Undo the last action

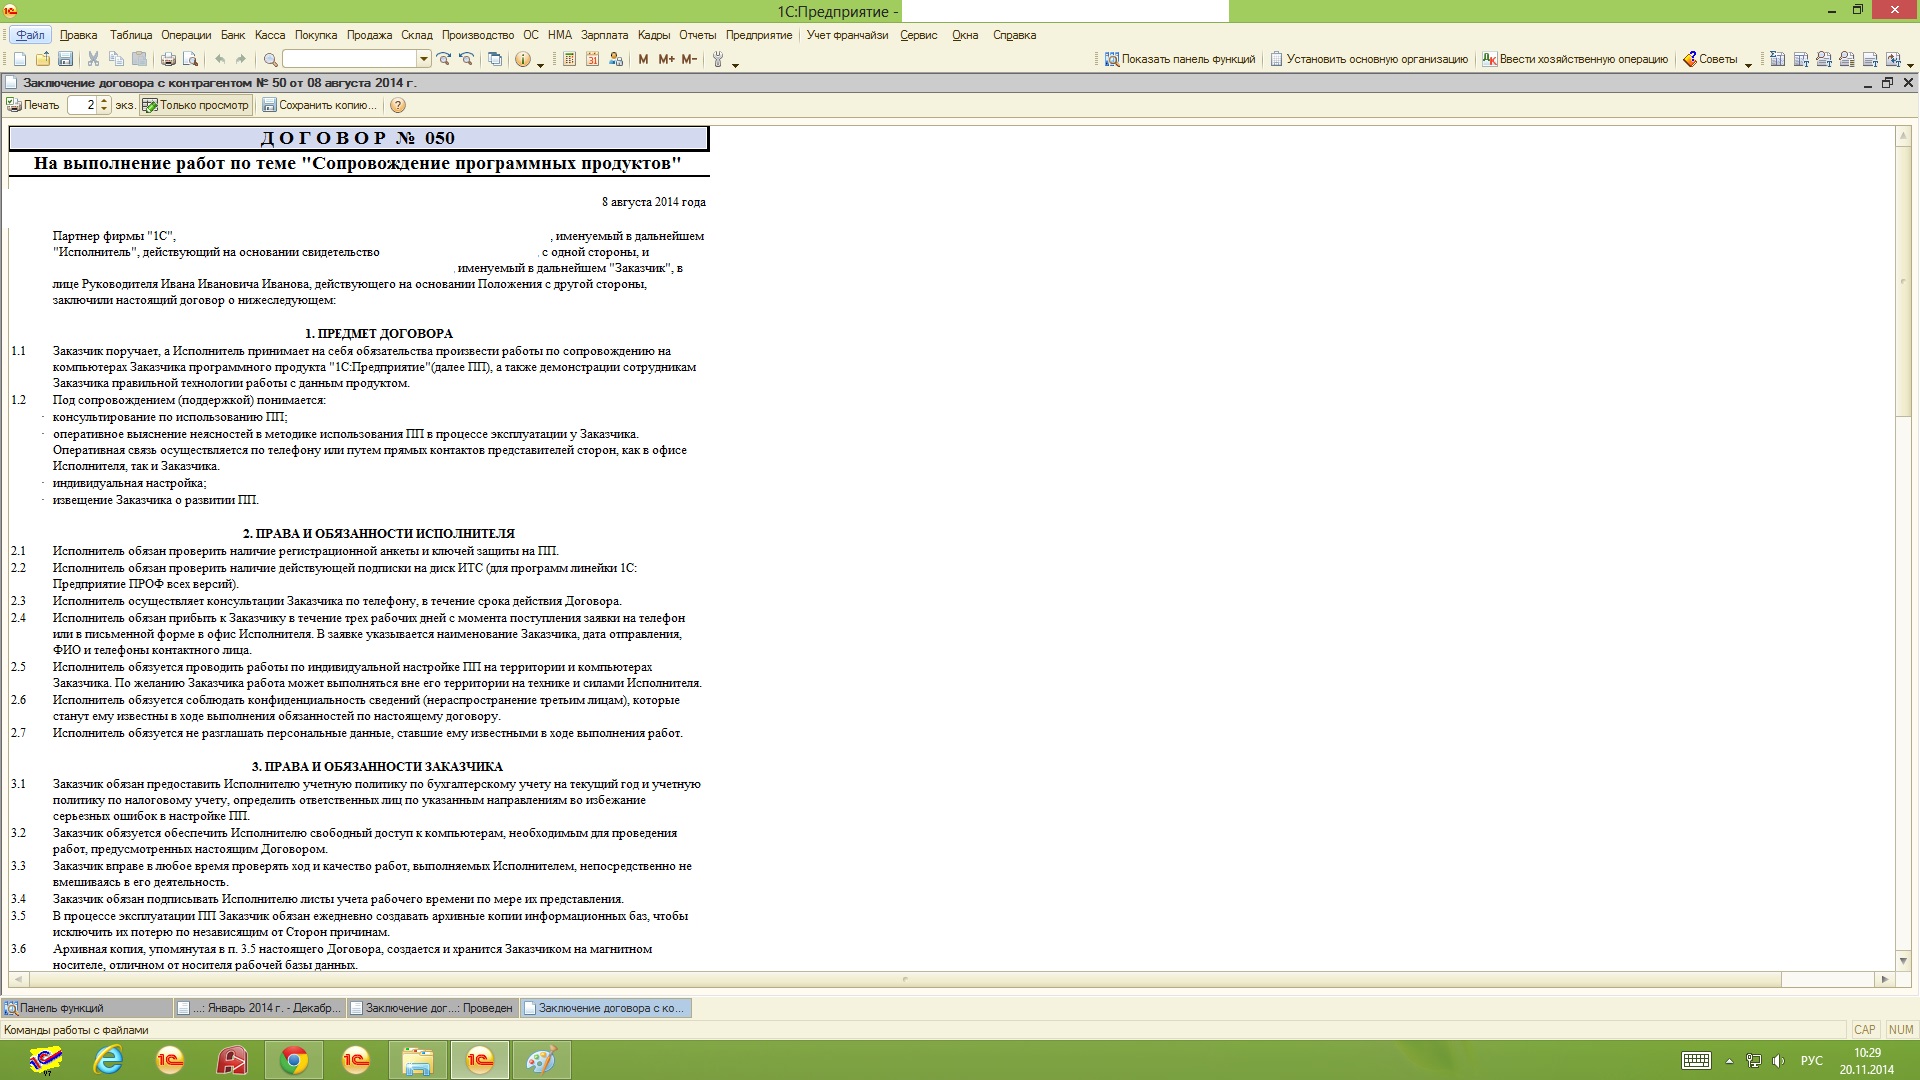[219, 59]
